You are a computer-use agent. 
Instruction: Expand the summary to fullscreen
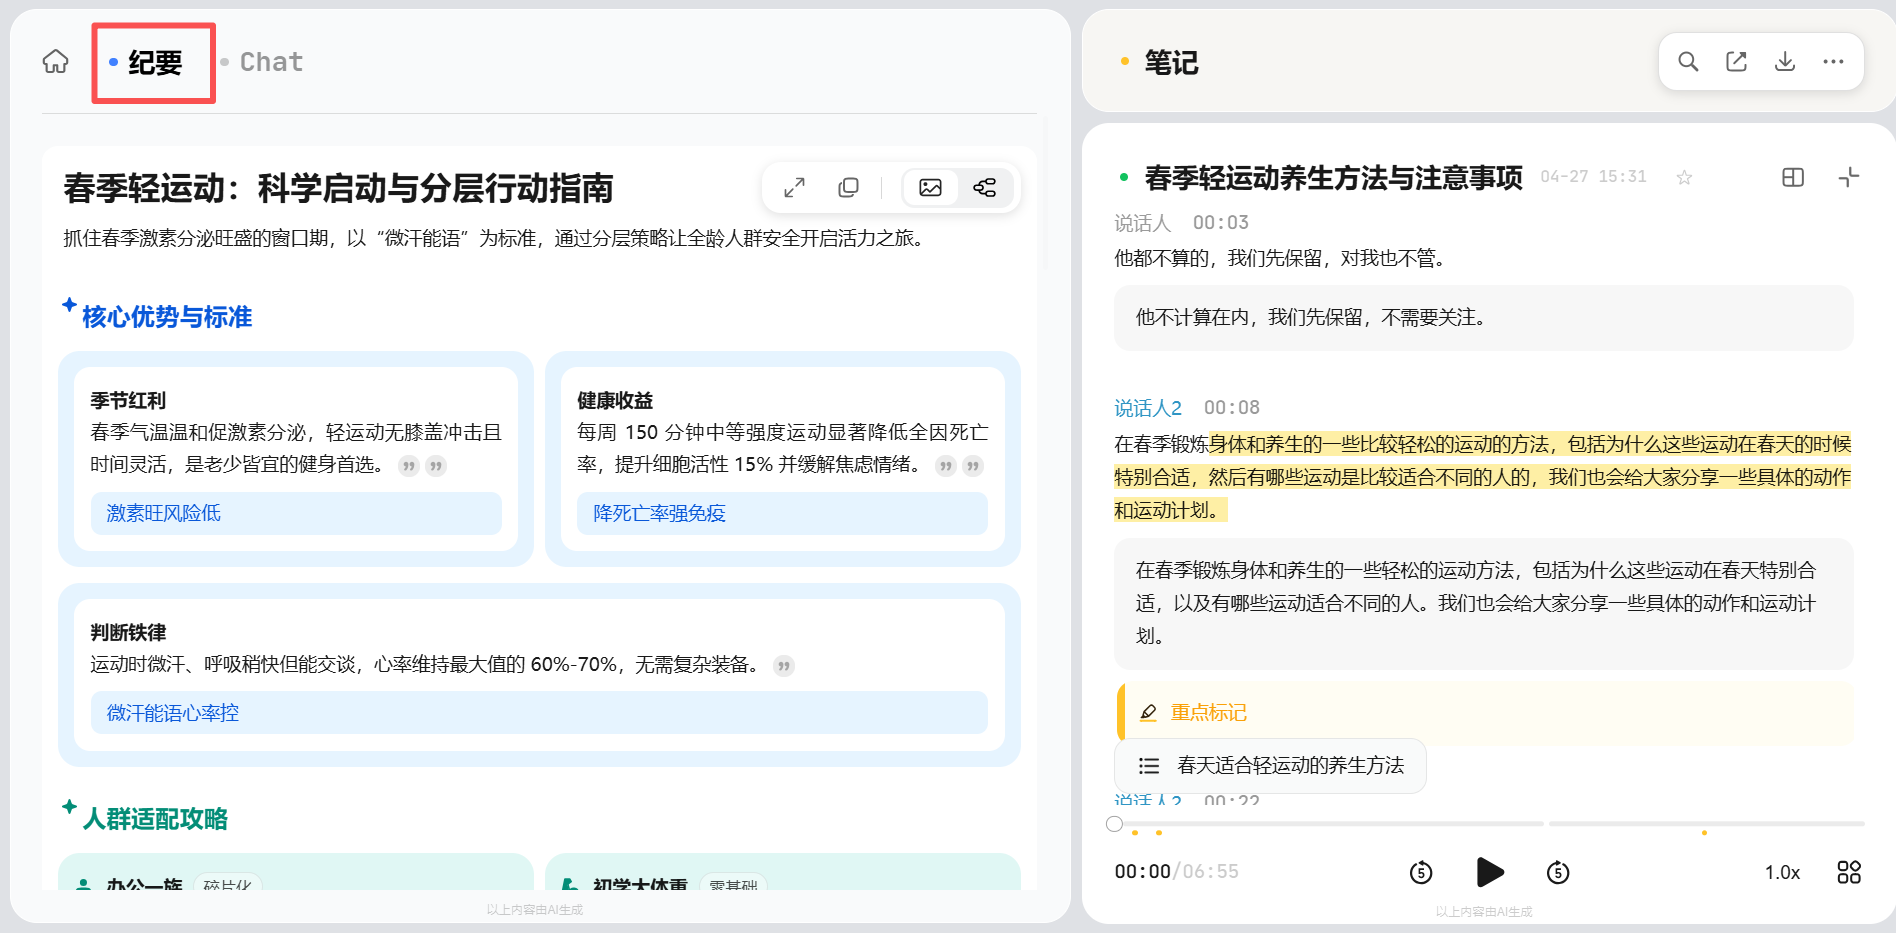[794, 187]
